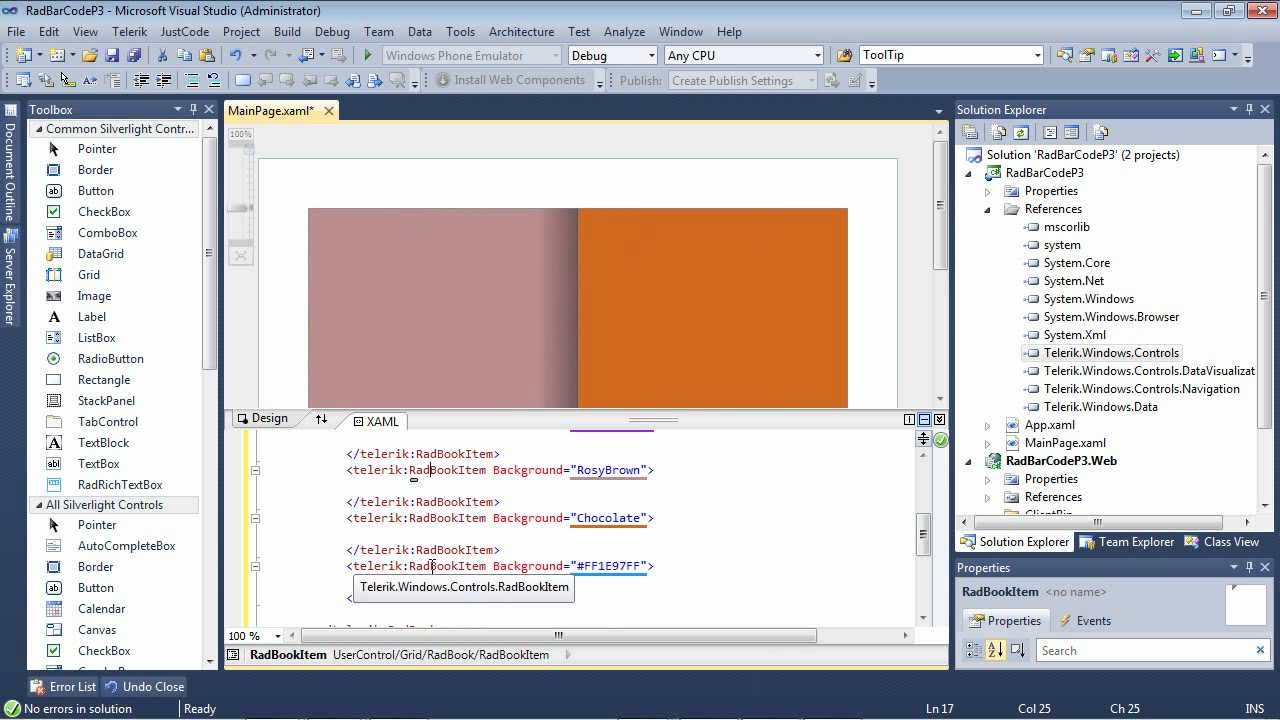Image resolution: width=1280 pixels, height=720 pixels.
Task: Click the Categorized view icon in Properties panel
Action: pos(974,650)
